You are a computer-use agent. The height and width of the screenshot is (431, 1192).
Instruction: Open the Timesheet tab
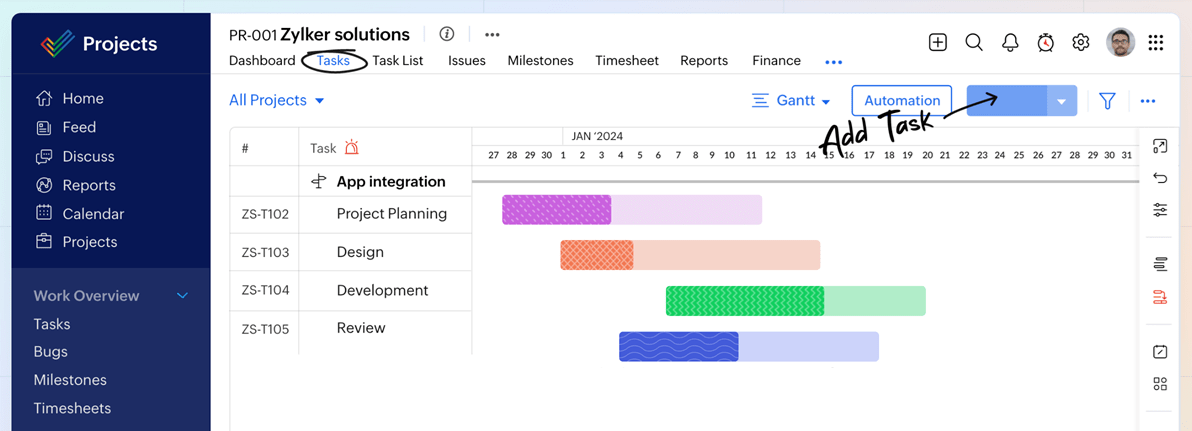pyautogui.click(x=627, y=61)
